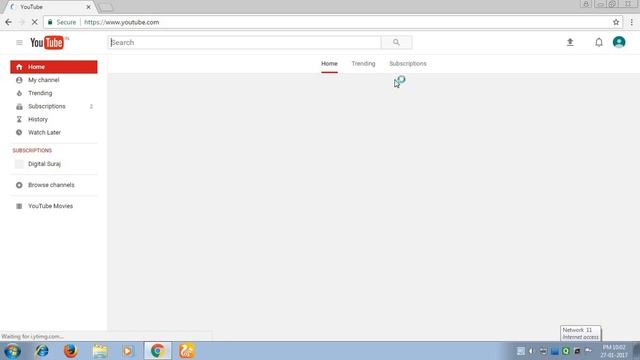Open the Chrome three-dot menu

pos(631,22)
